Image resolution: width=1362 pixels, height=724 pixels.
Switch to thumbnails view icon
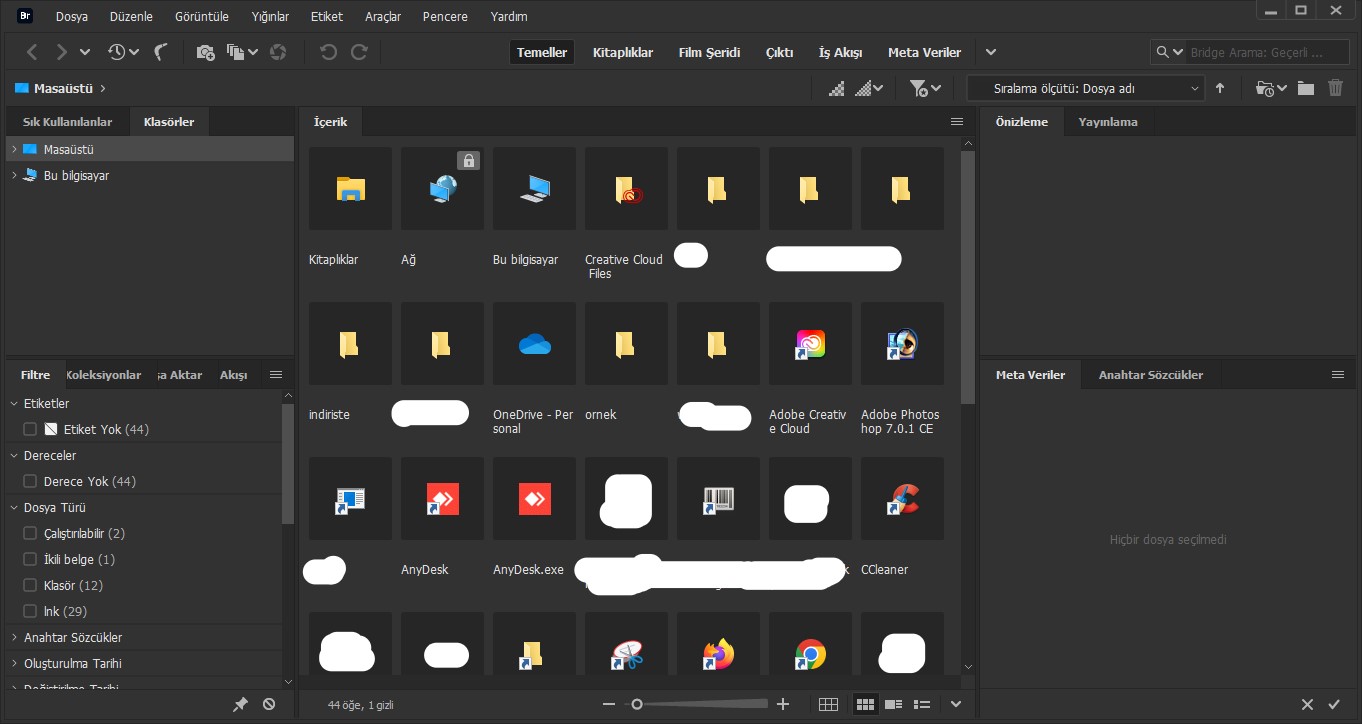pyautogui.click(x=866, y=704)
